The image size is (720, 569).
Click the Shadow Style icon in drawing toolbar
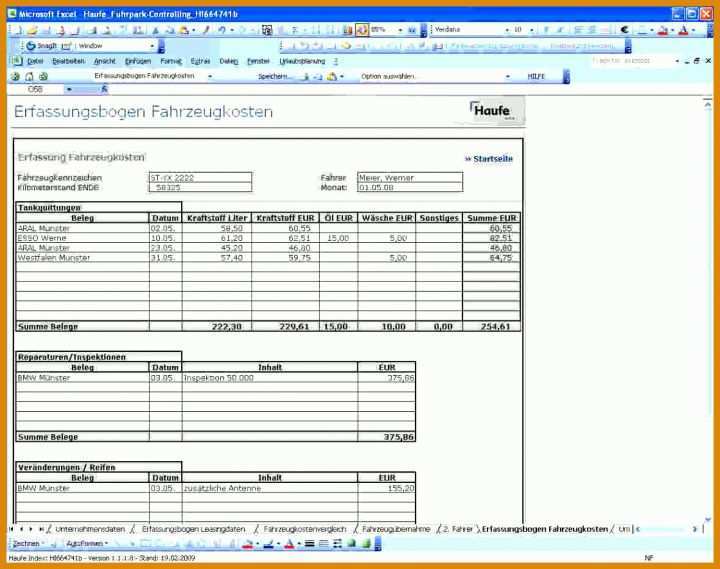(x=352, y=544)
